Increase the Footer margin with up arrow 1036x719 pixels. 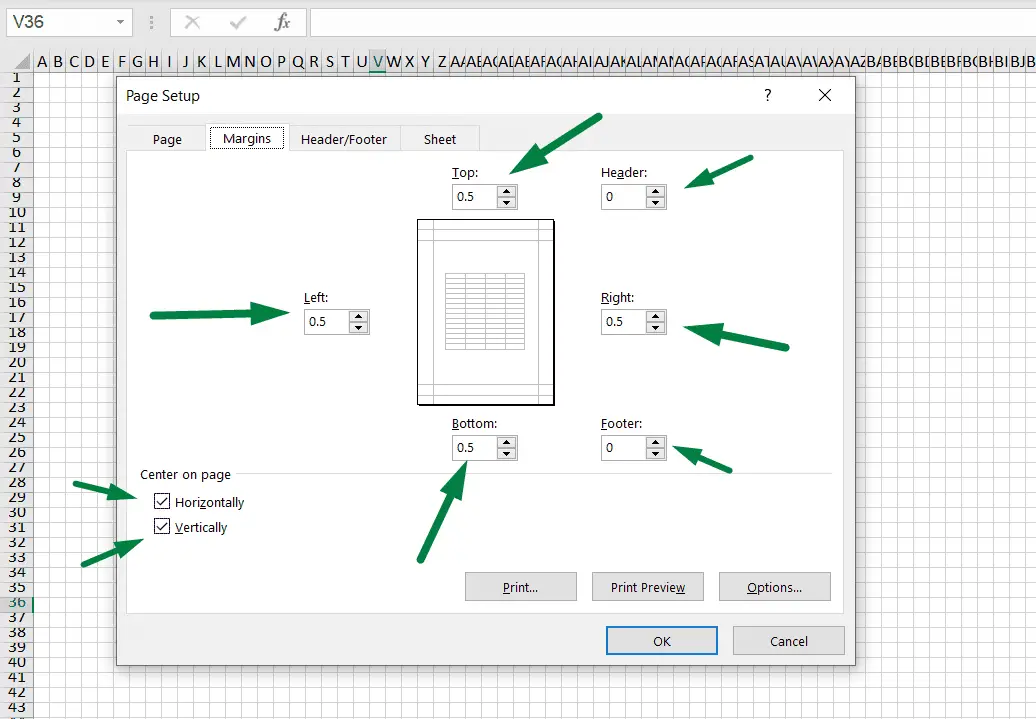tap(655, 442)
